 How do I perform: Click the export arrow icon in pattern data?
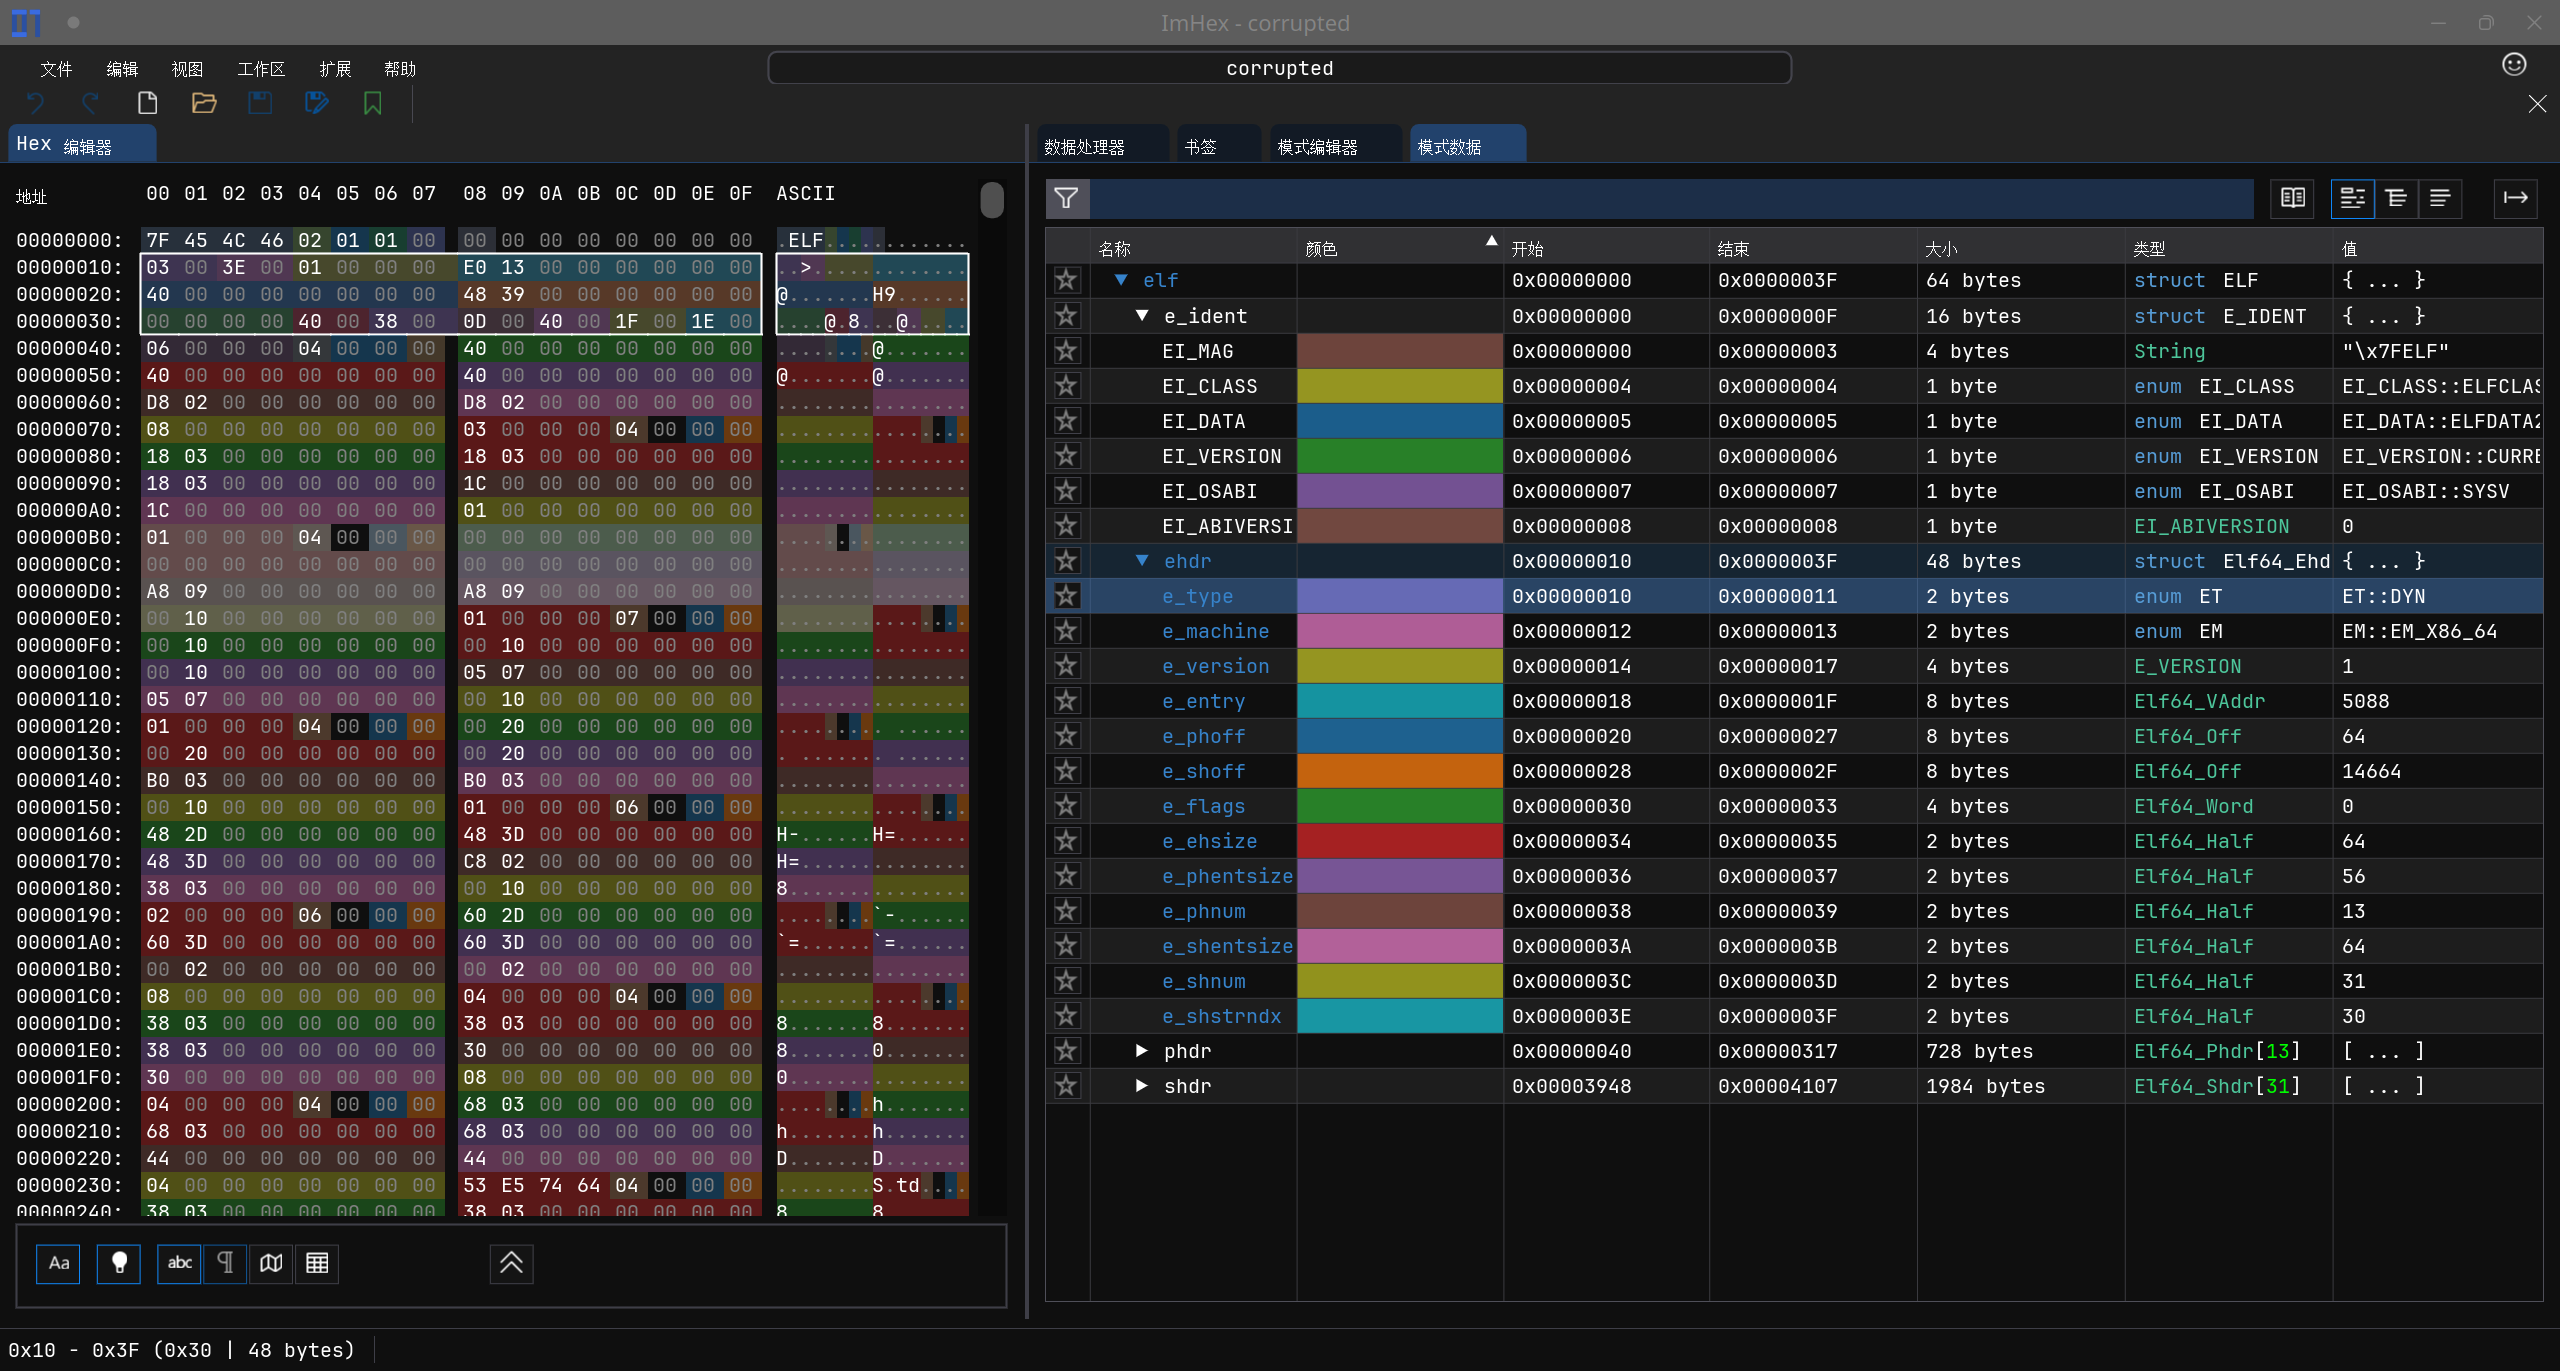click(2515, 198)
